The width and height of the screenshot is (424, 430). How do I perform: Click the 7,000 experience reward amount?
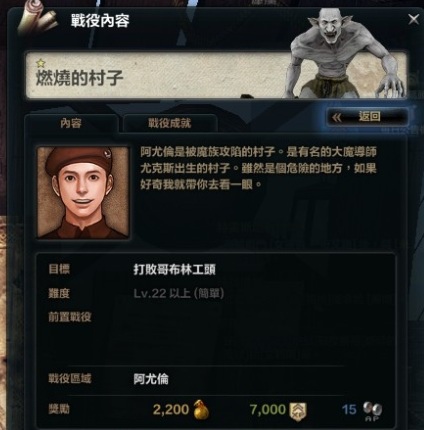[268, 409]
